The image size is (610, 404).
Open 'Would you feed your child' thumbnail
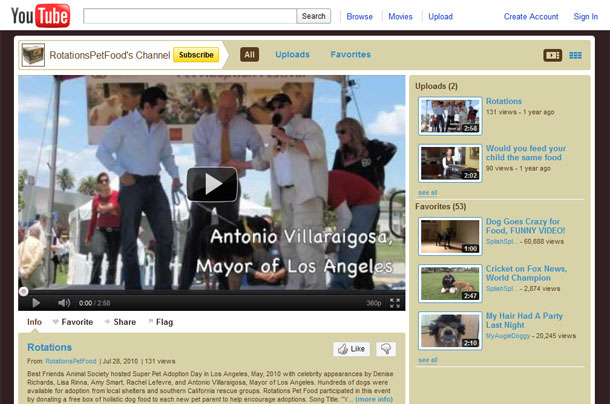(x=450, y=163)
